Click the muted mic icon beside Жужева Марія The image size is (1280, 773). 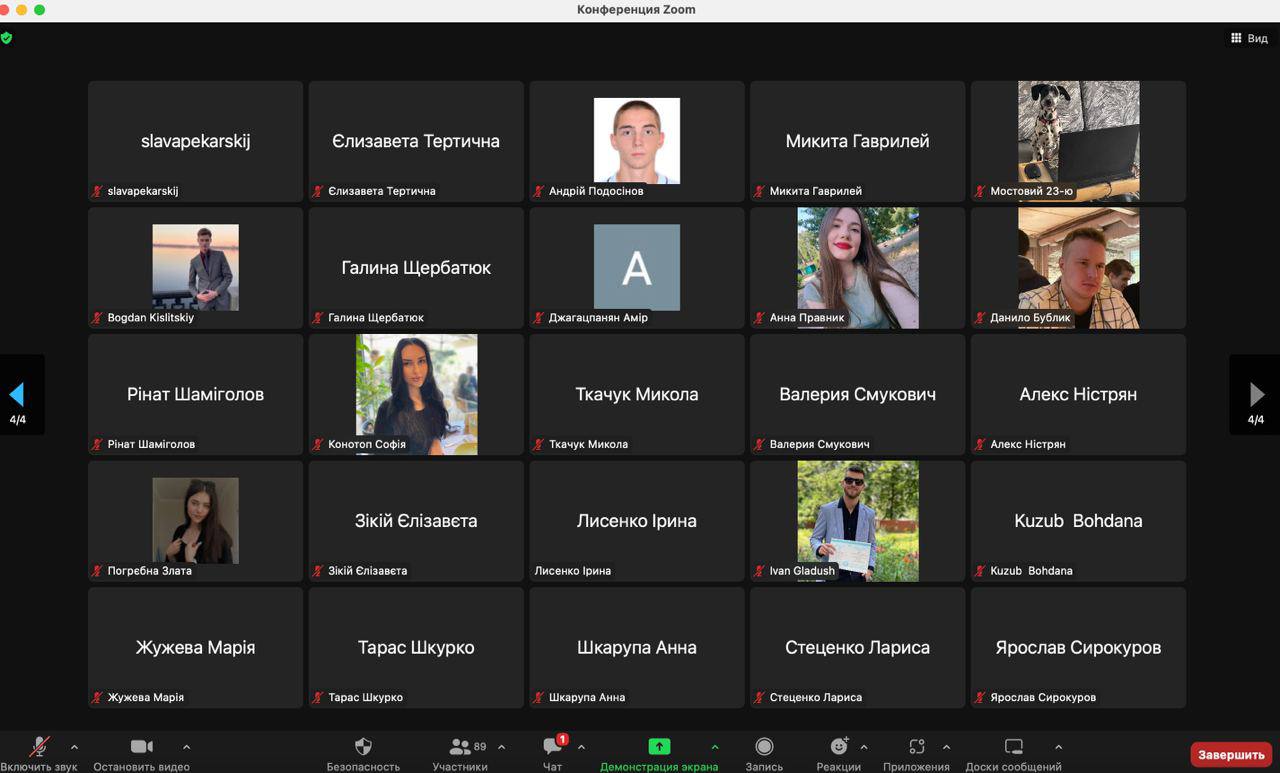pos(98,698)
